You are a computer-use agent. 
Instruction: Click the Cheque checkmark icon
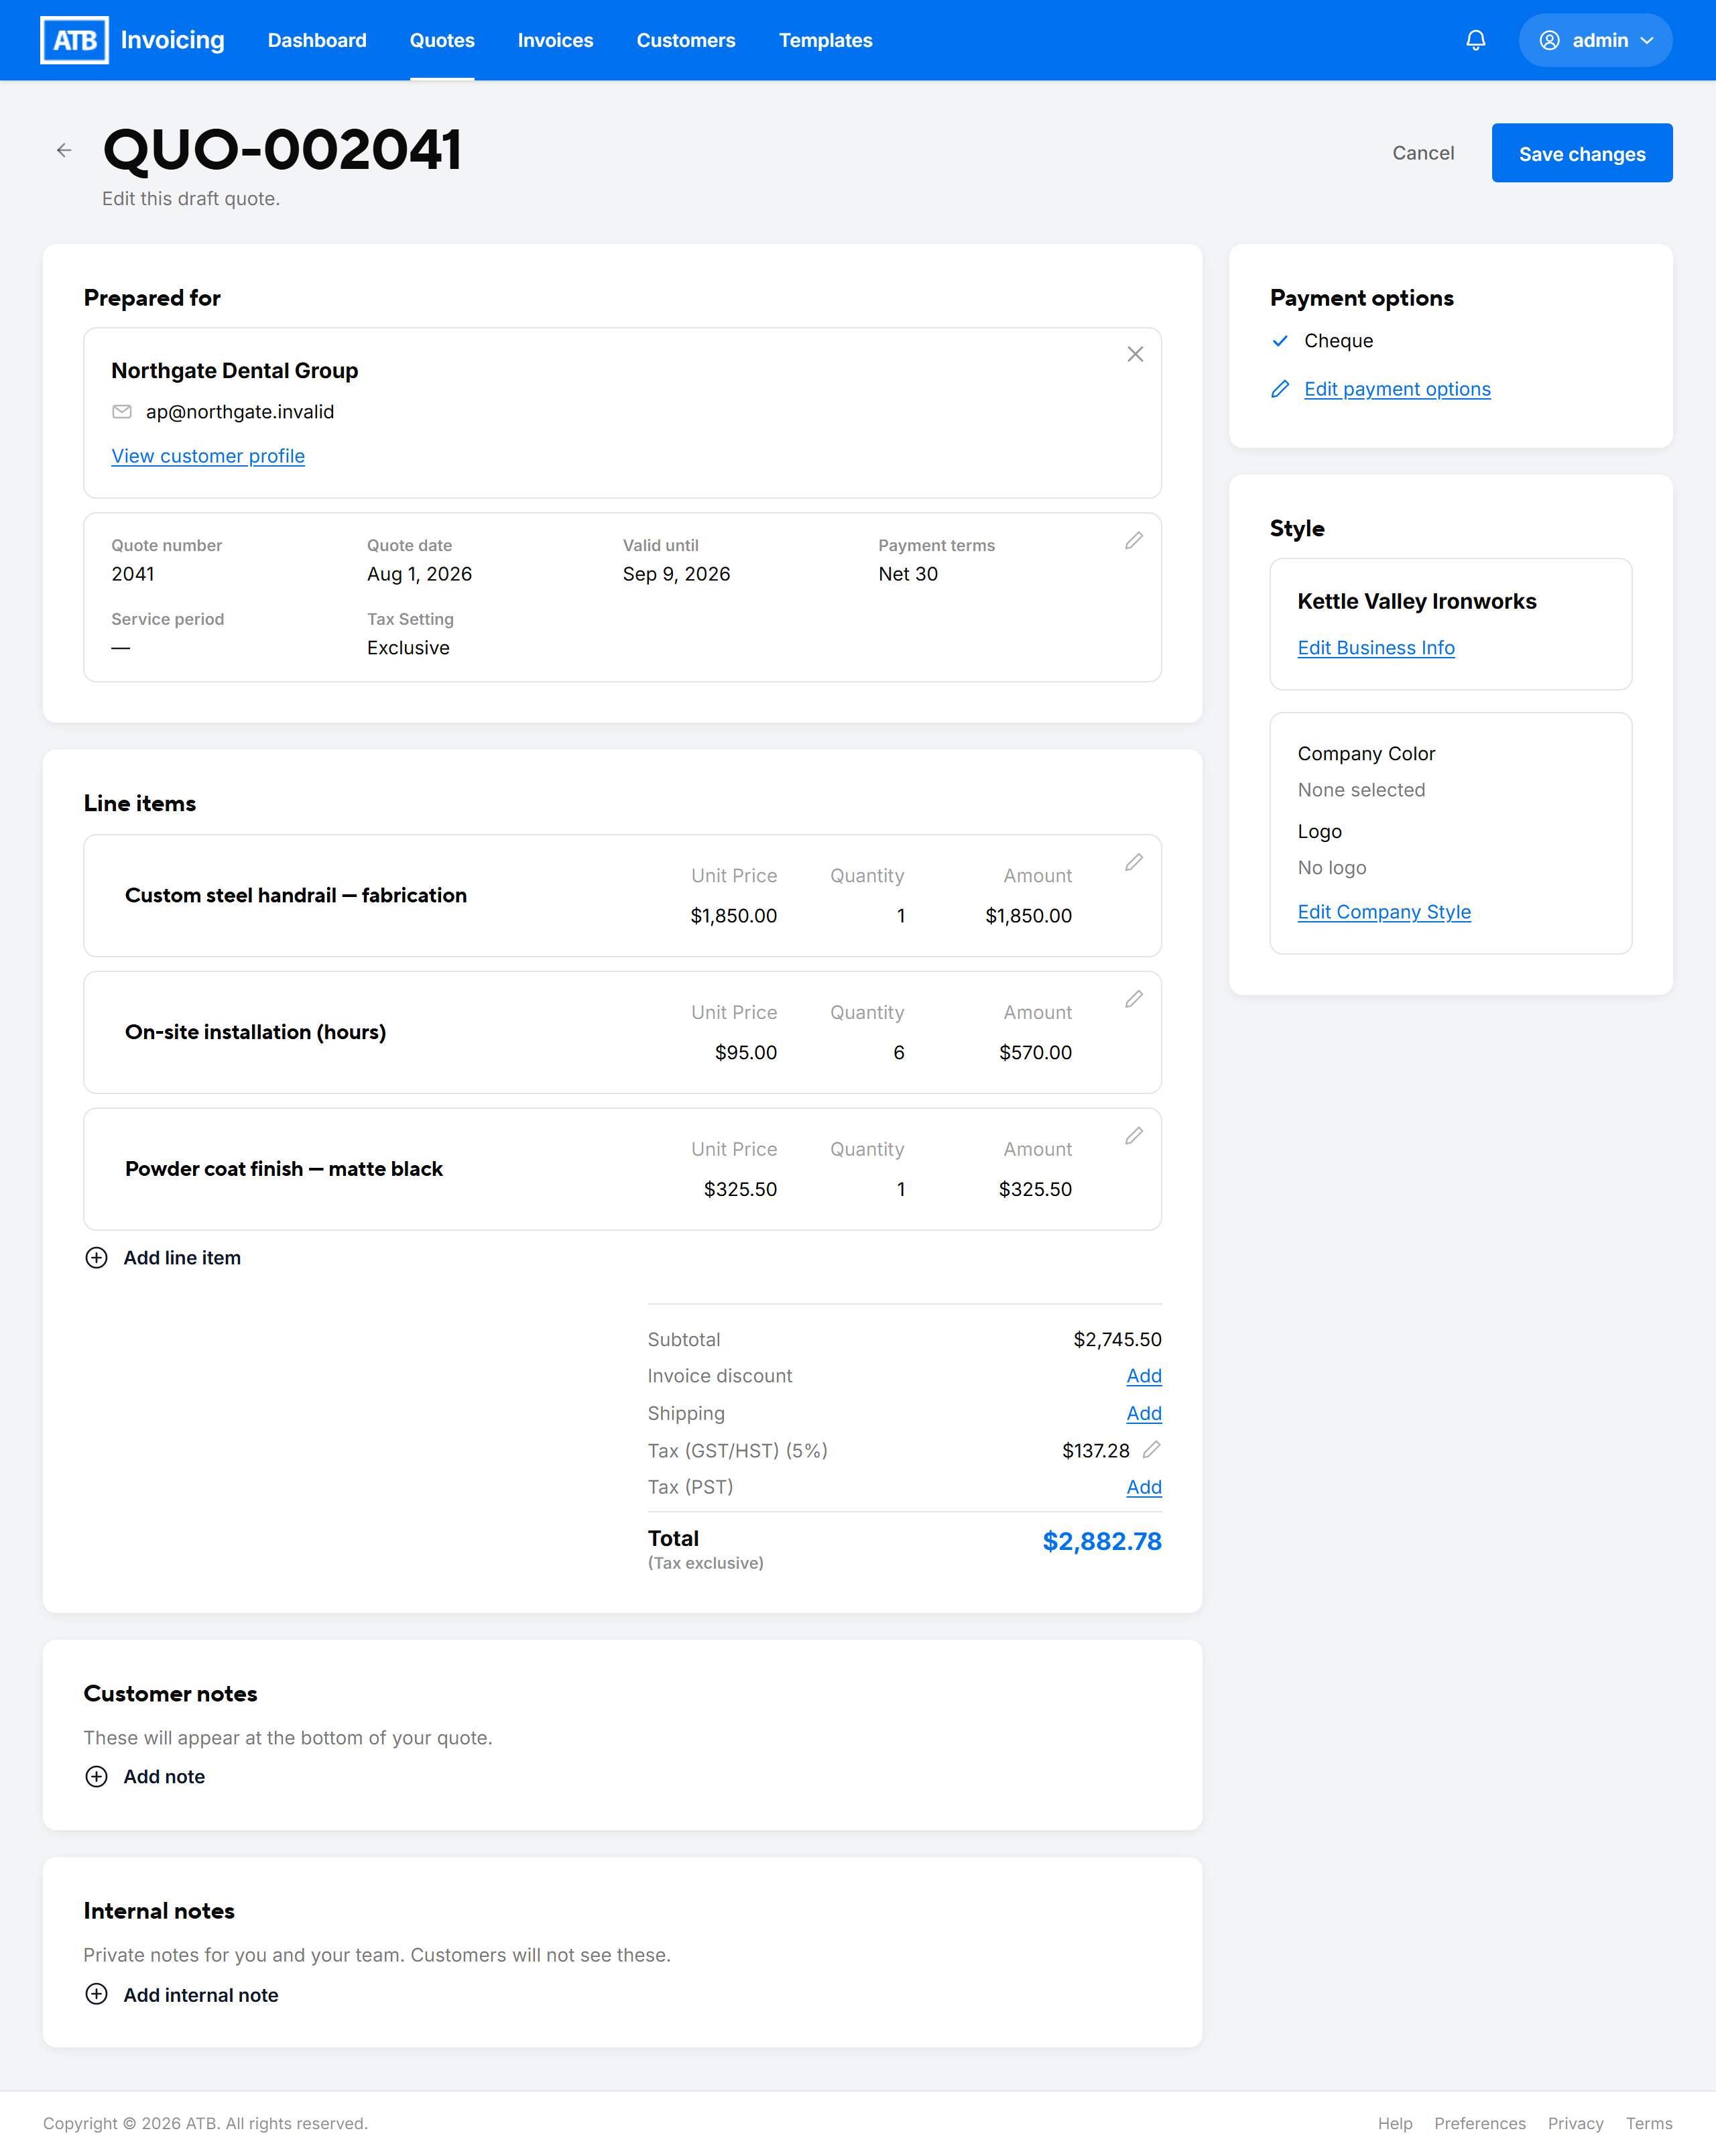pyautogui.click(x=1280, y=341)
